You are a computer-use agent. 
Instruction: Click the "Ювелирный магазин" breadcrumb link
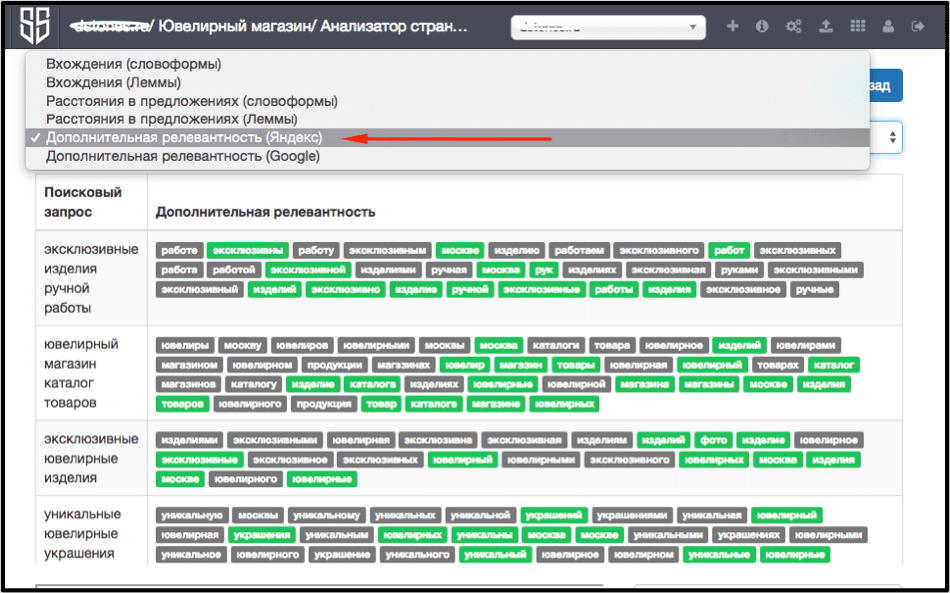click(x=231, y=27)
